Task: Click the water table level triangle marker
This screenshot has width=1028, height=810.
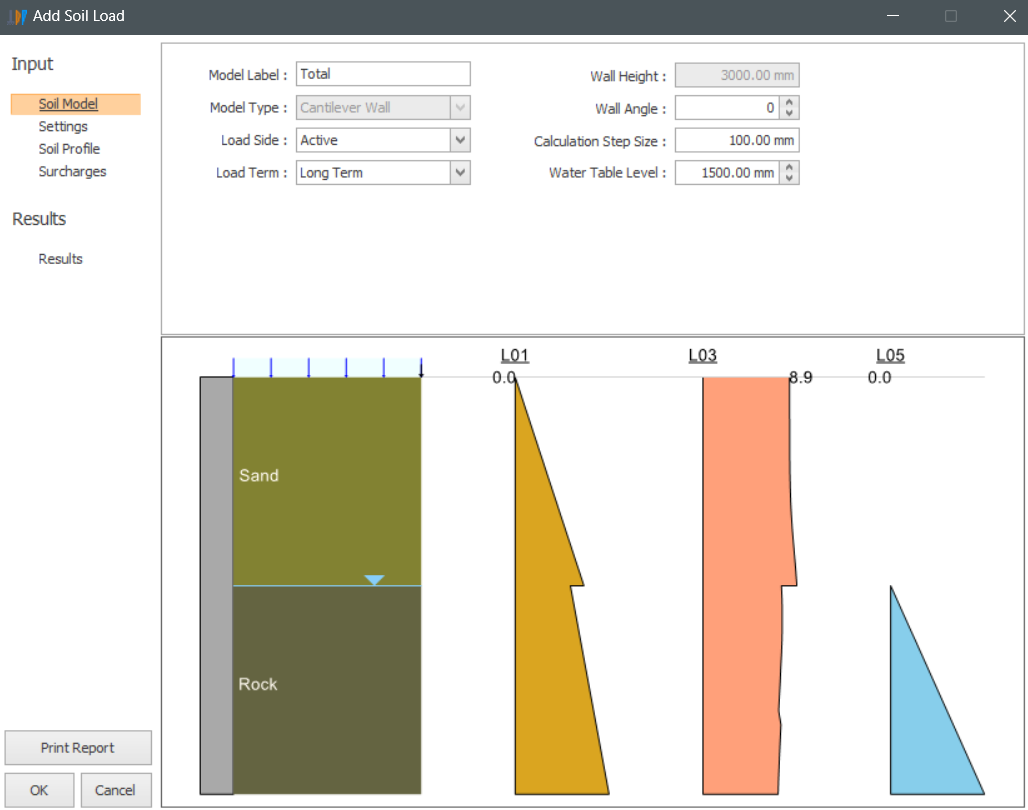Action: 374,580
